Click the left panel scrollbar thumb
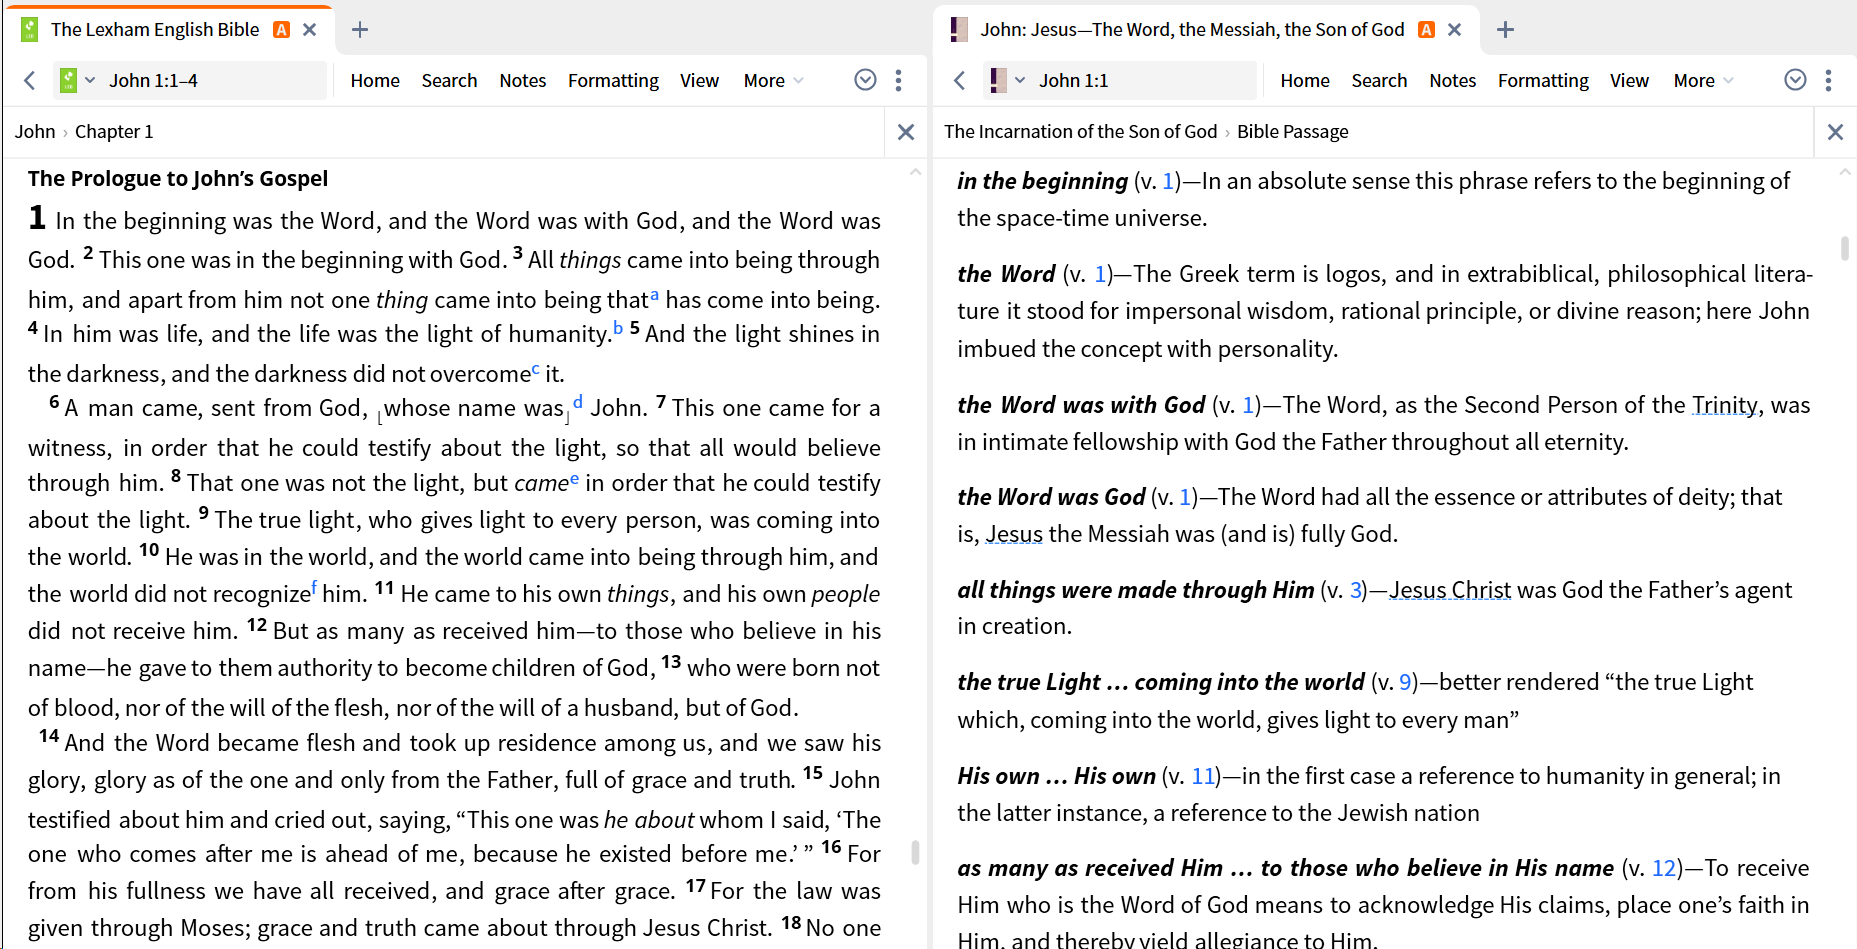 pos(915,852)
